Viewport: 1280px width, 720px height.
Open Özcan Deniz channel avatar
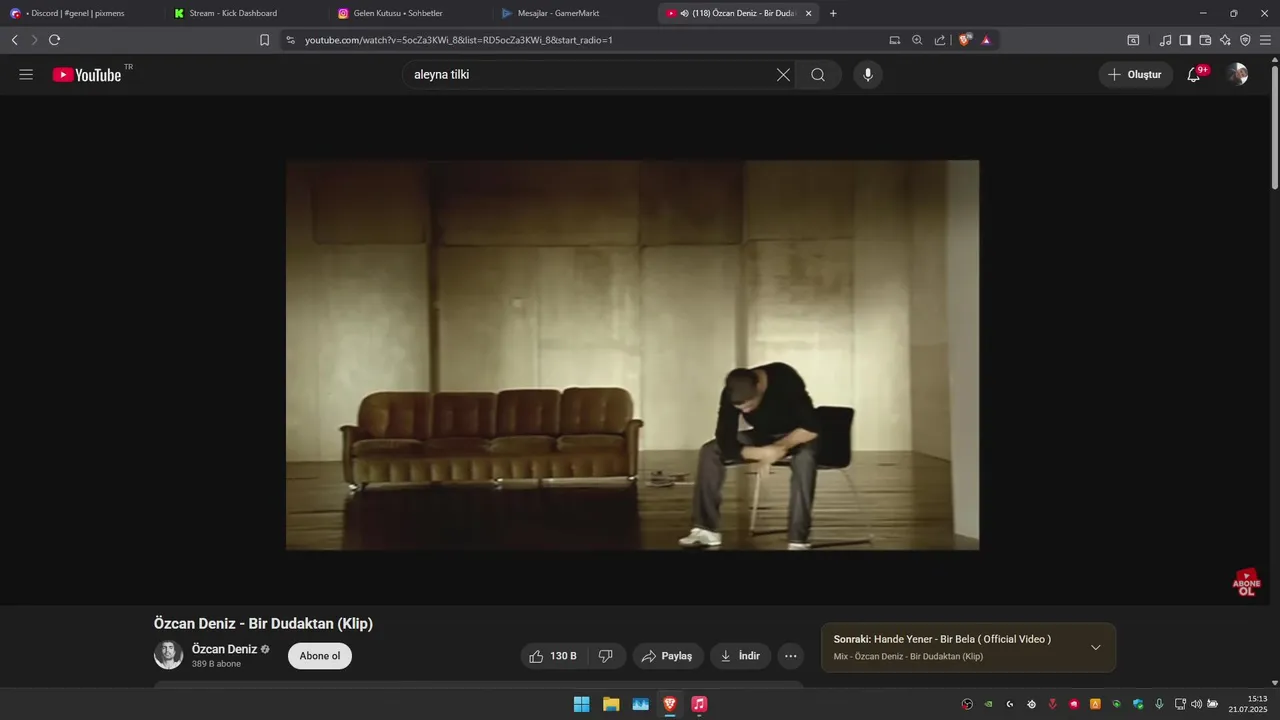[x=168, y=655]
